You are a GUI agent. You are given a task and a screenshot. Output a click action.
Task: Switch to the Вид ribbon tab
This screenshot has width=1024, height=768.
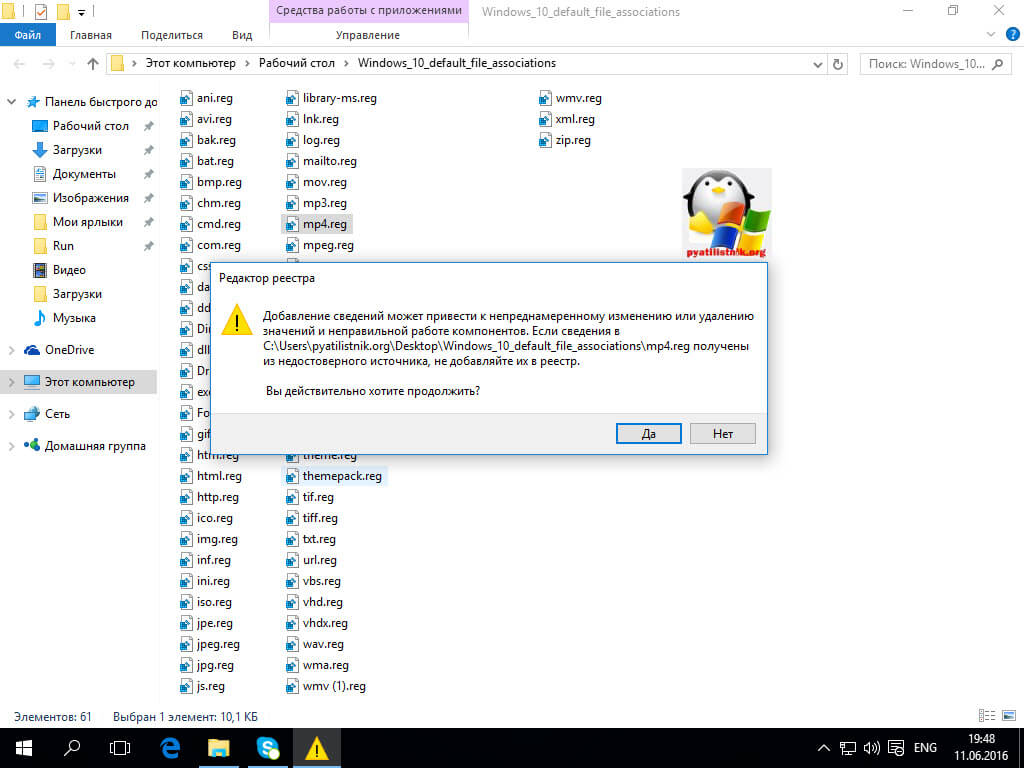pos(242,35)
